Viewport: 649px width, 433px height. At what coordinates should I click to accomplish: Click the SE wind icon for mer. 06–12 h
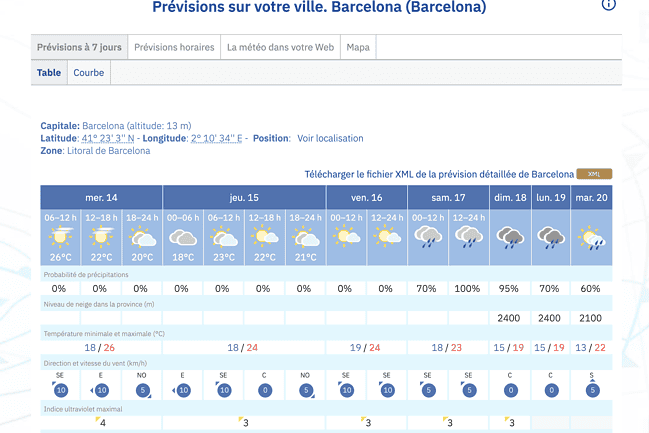[60, 390]
